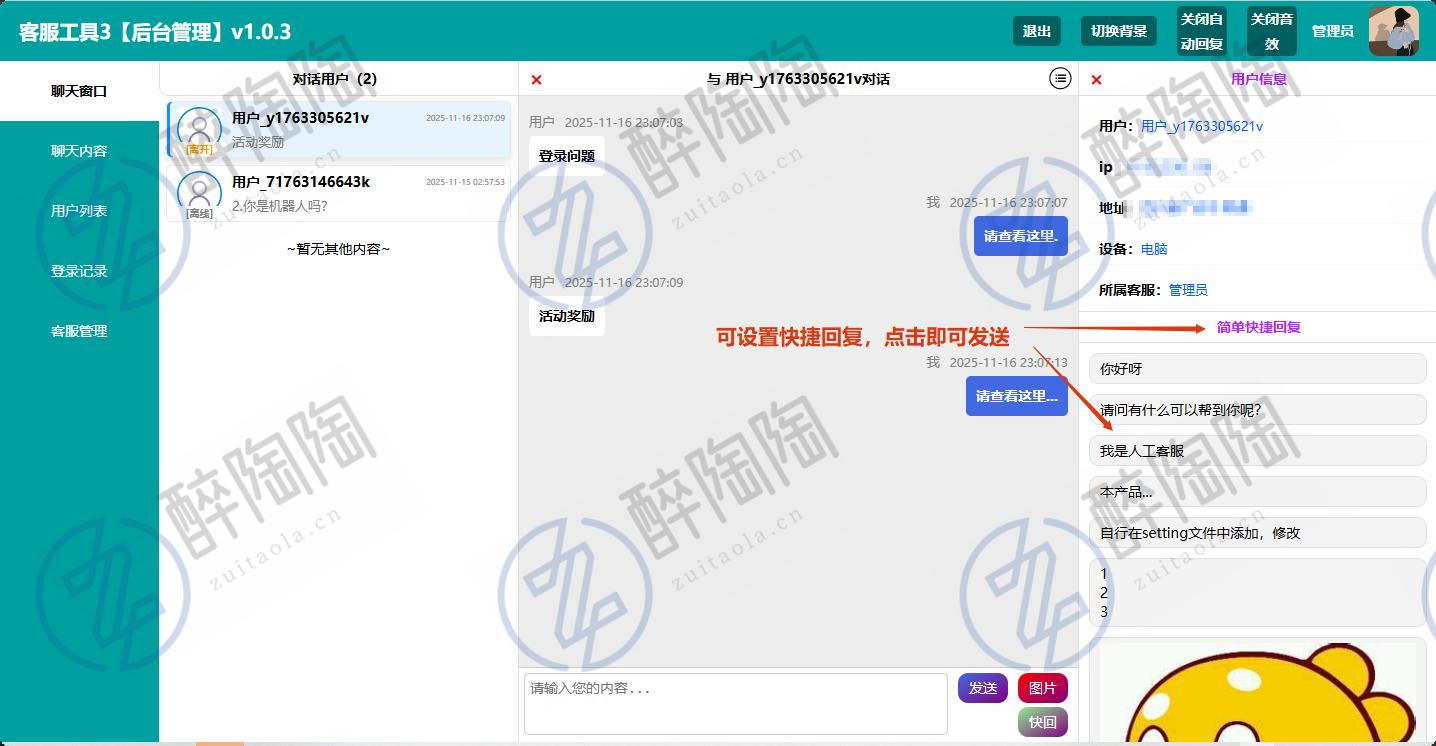1436x746 pixels.
Task: Click the message input text box
Action: click(x=735, y=704)
